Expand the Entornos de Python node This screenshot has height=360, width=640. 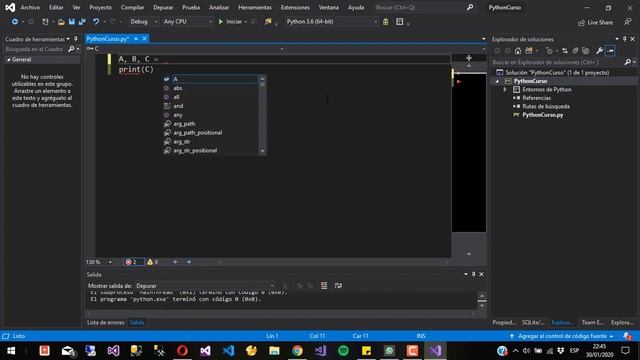pos(505,89)
